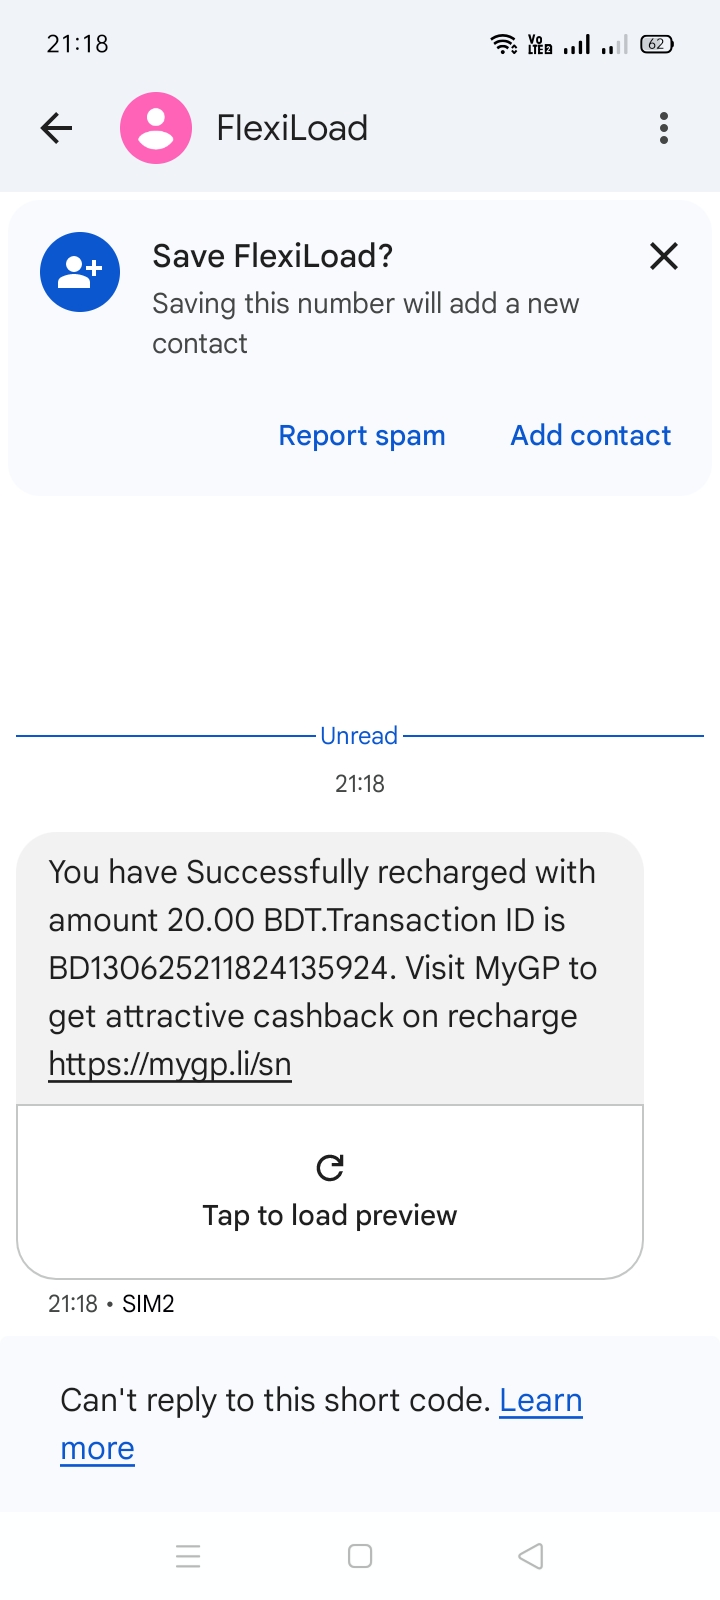
Task: Tap to load preview text
Action: (x=330, y=1216)
